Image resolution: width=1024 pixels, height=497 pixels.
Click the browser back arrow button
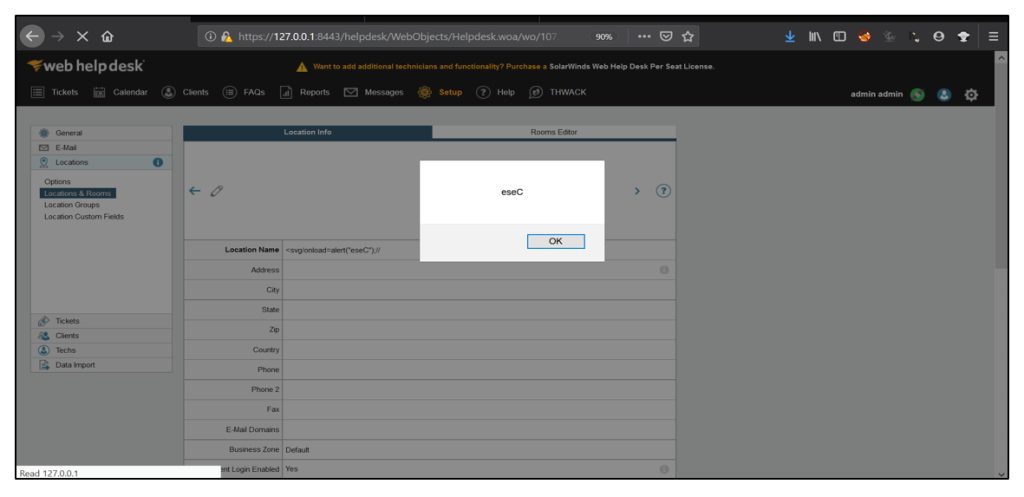[32, 37]
